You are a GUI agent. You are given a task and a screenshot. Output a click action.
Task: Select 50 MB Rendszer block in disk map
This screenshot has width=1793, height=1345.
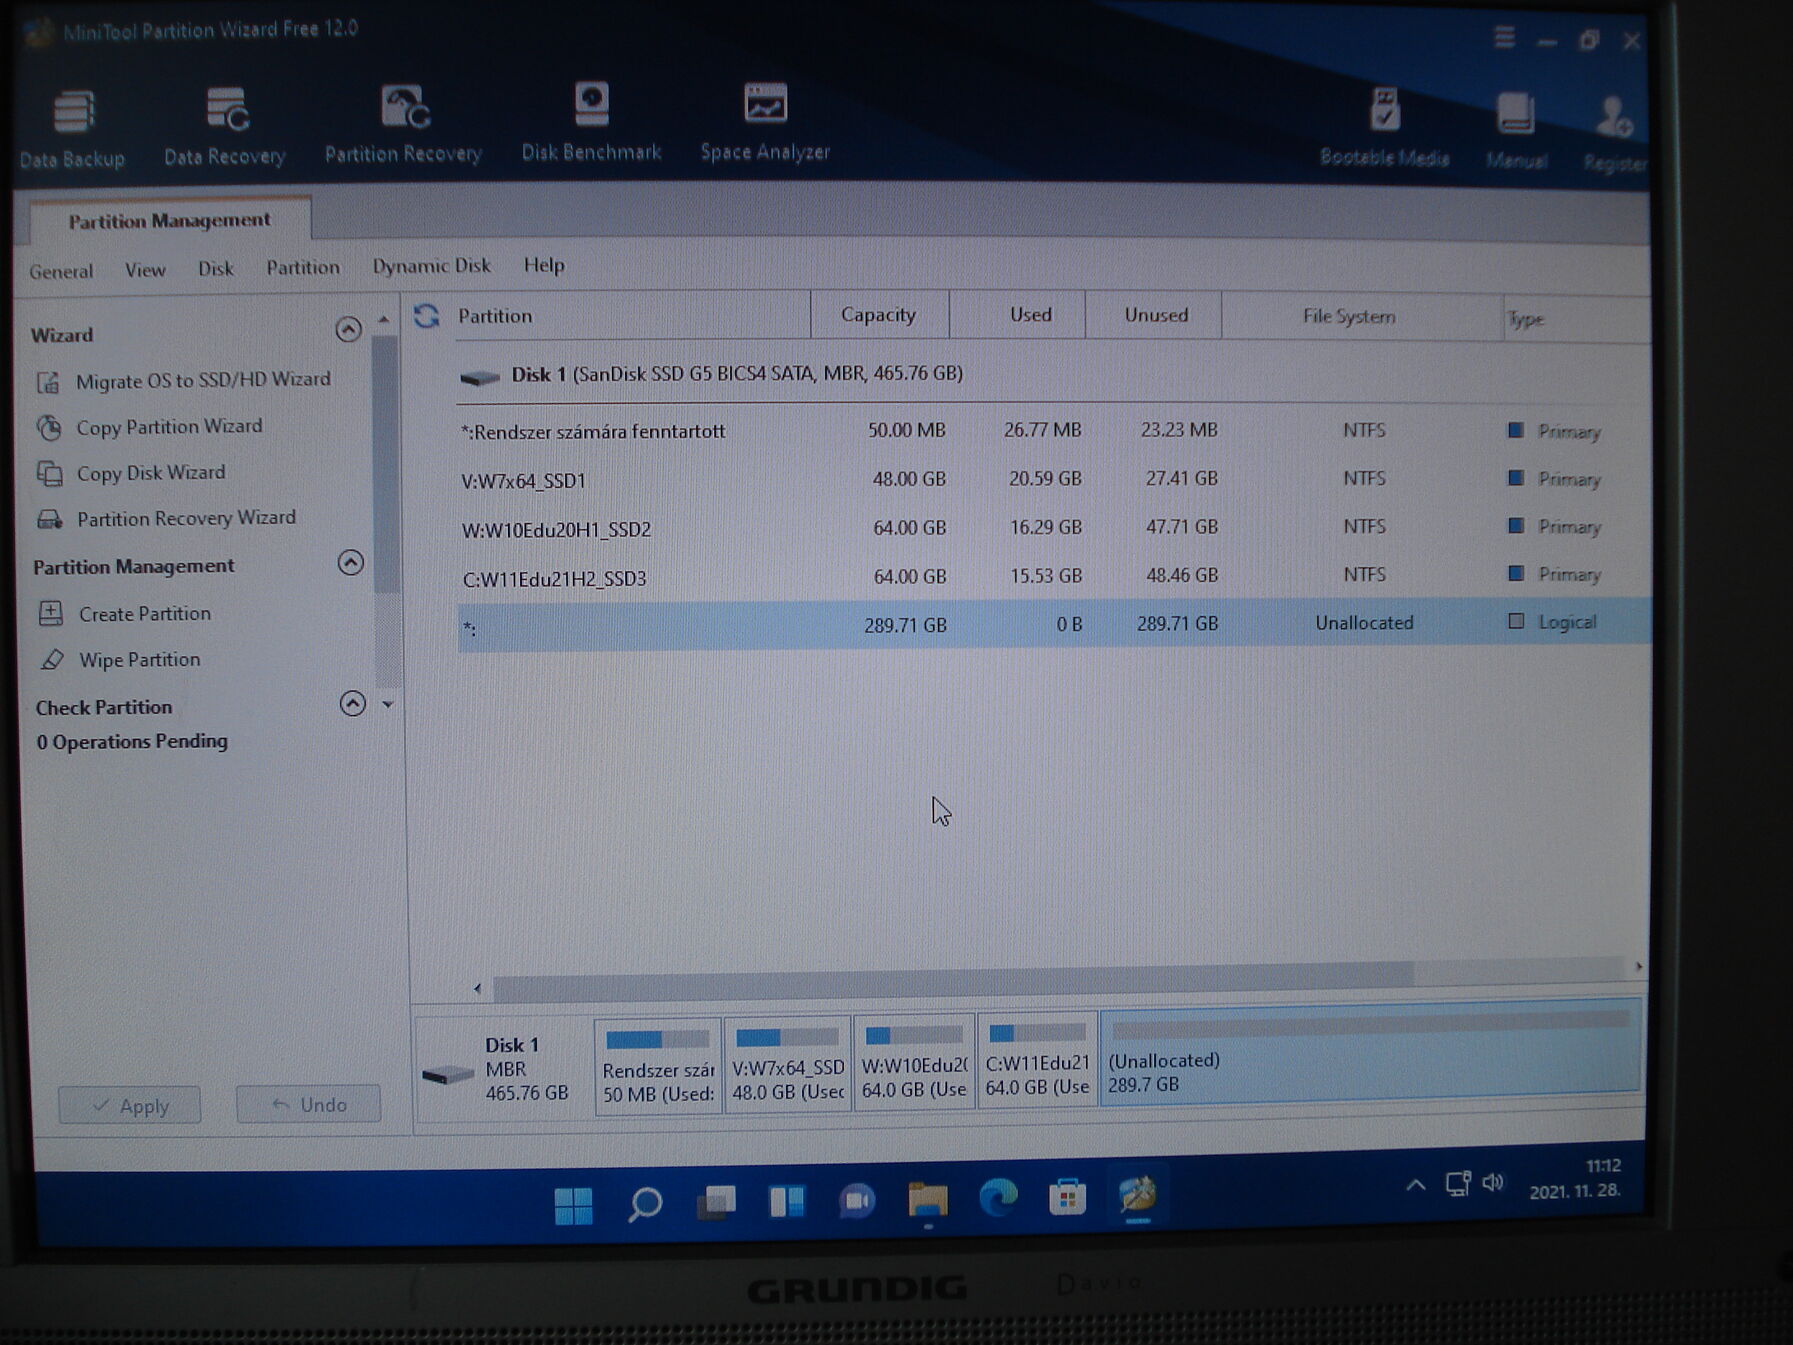click(658, 1066)
